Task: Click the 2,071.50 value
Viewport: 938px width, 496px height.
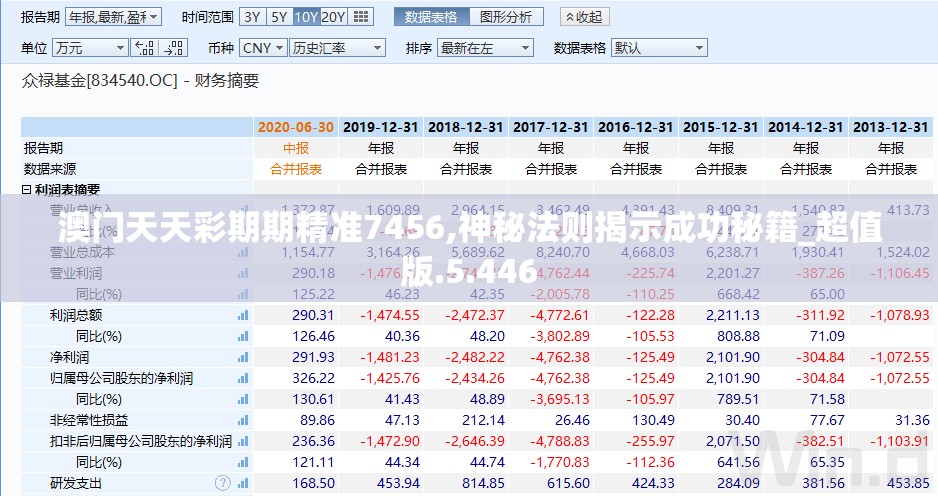Action: [733, 441]
